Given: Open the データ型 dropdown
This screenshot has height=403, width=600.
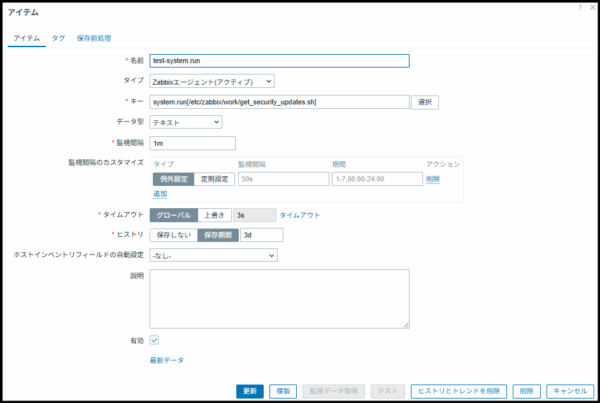Looking at the screenshot, I should (x=186, y=122).
